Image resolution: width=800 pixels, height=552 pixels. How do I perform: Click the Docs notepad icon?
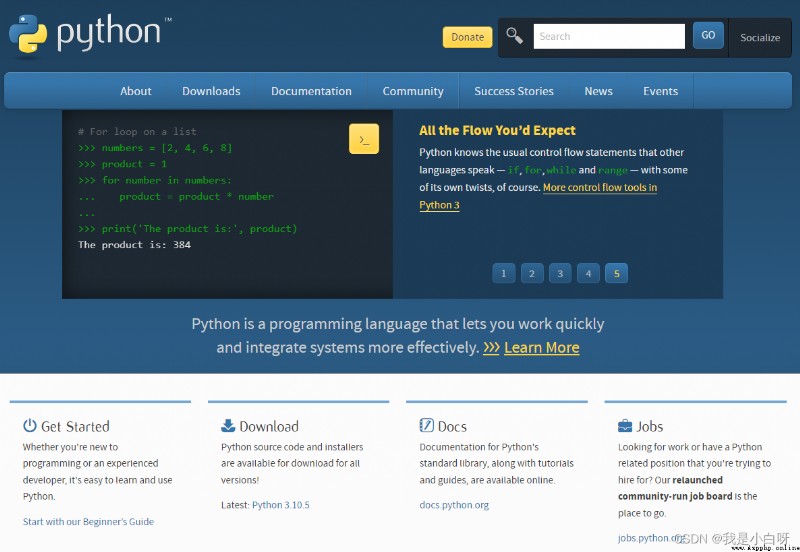pyautogui.click(x=427, y=425)
